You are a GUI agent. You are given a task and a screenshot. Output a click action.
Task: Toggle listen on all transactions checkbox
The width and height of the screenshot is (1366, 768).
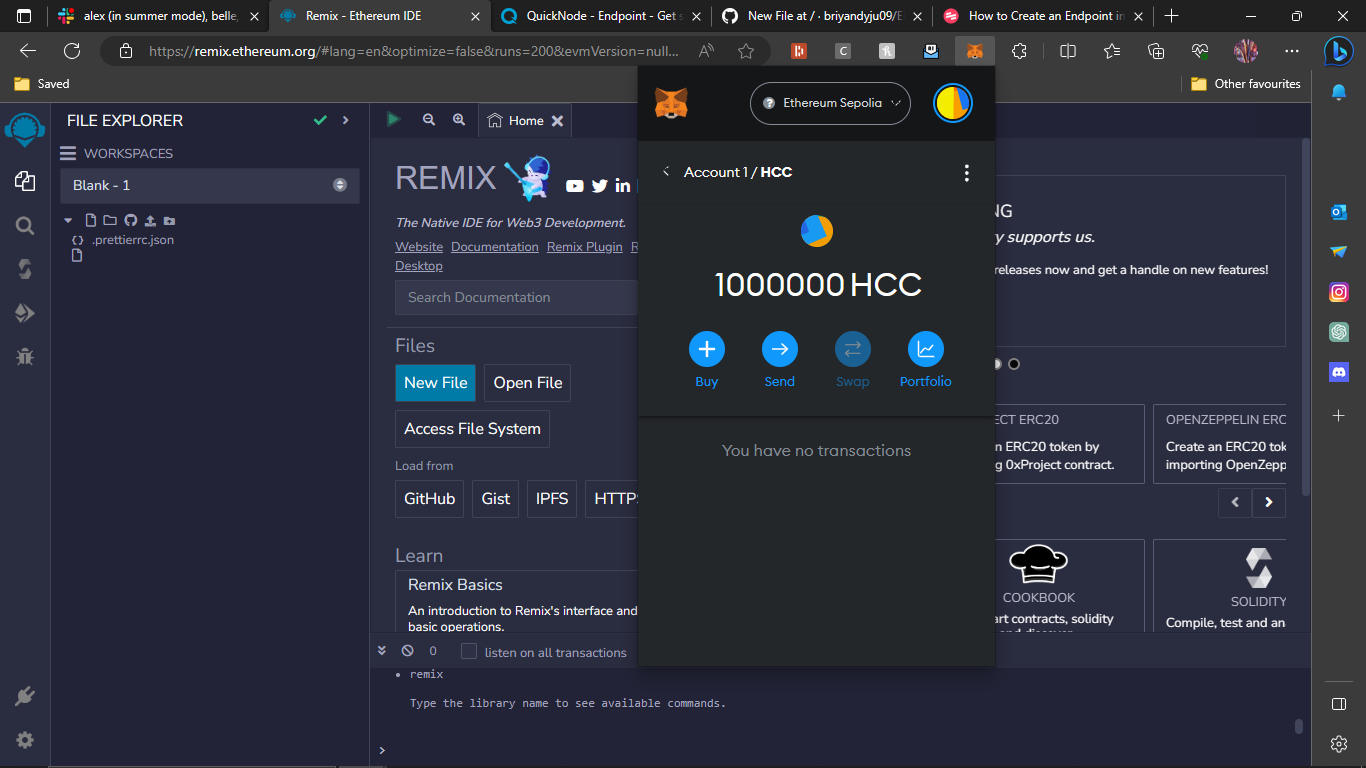[469, 652]
